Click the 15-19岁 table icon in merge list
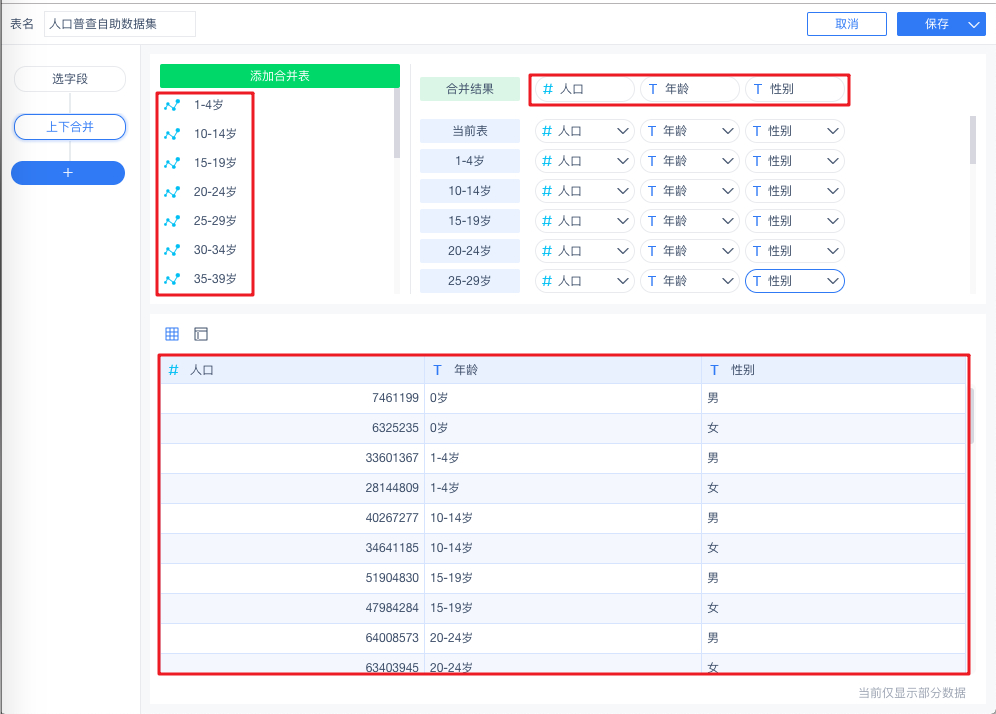Image resolution: width=996 pixels, height=714 pixels. click(x=172, y=163)
